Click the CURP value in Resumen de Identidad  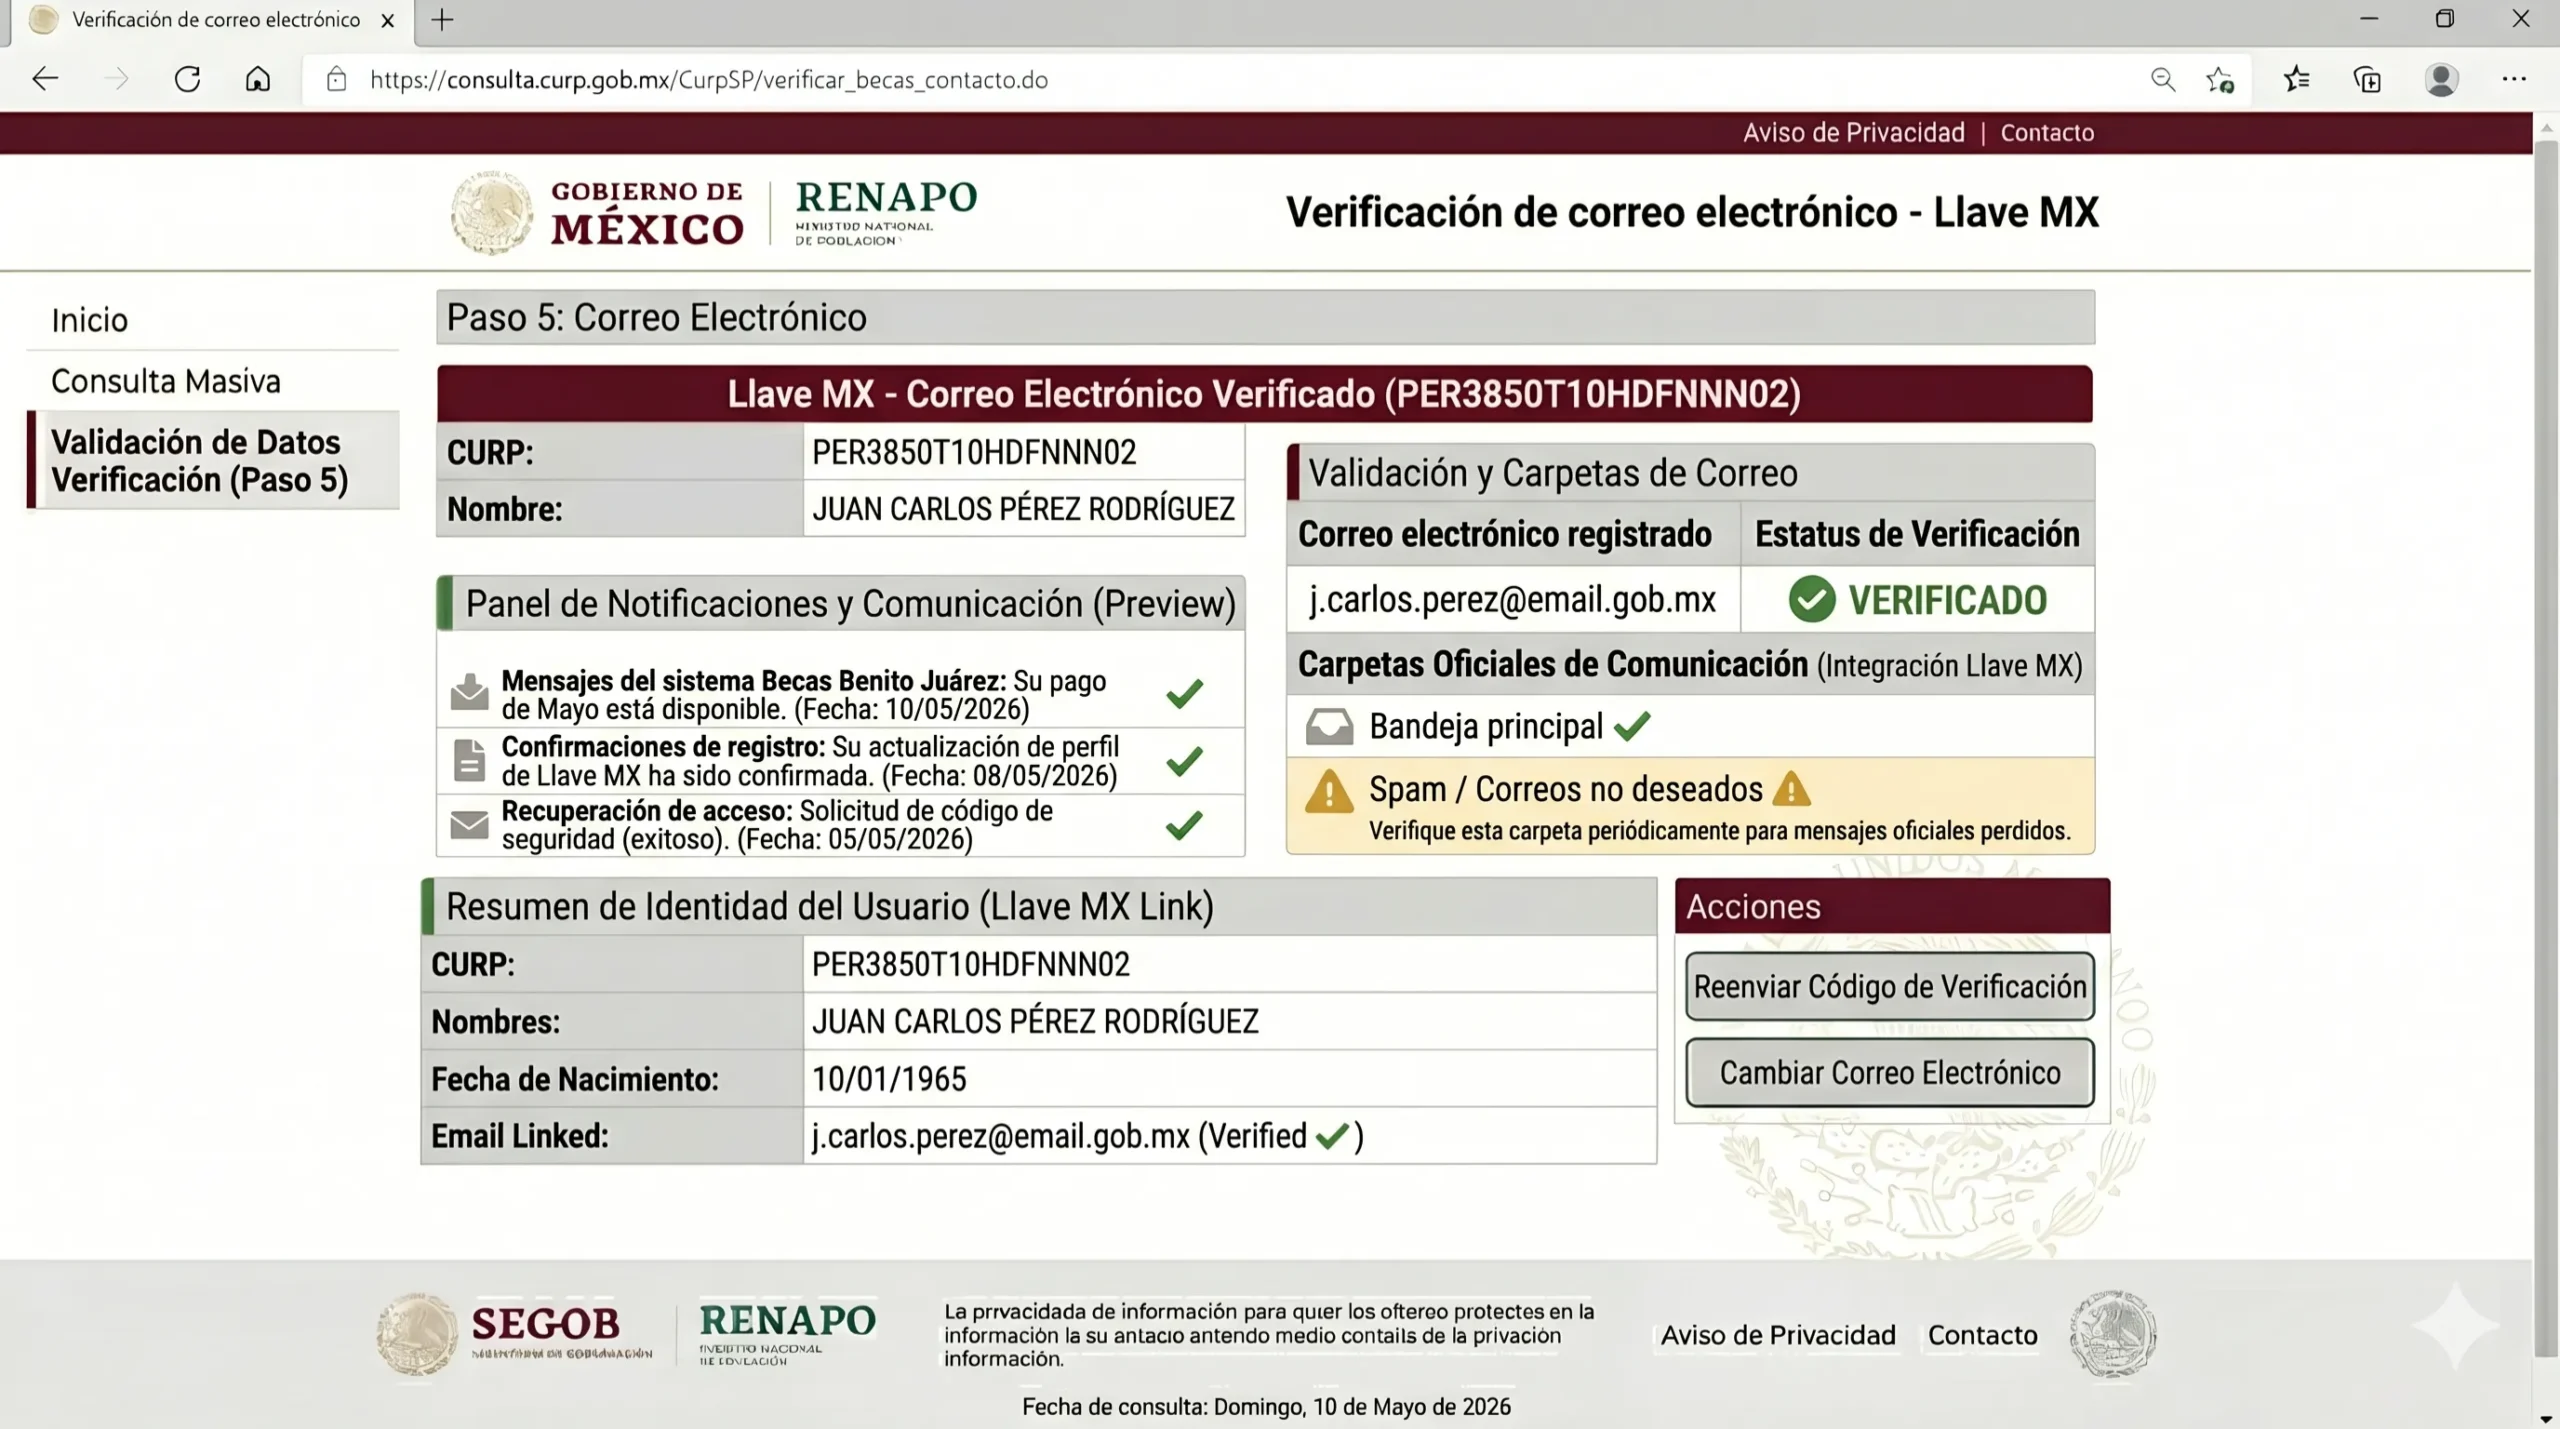coord(971,965)
